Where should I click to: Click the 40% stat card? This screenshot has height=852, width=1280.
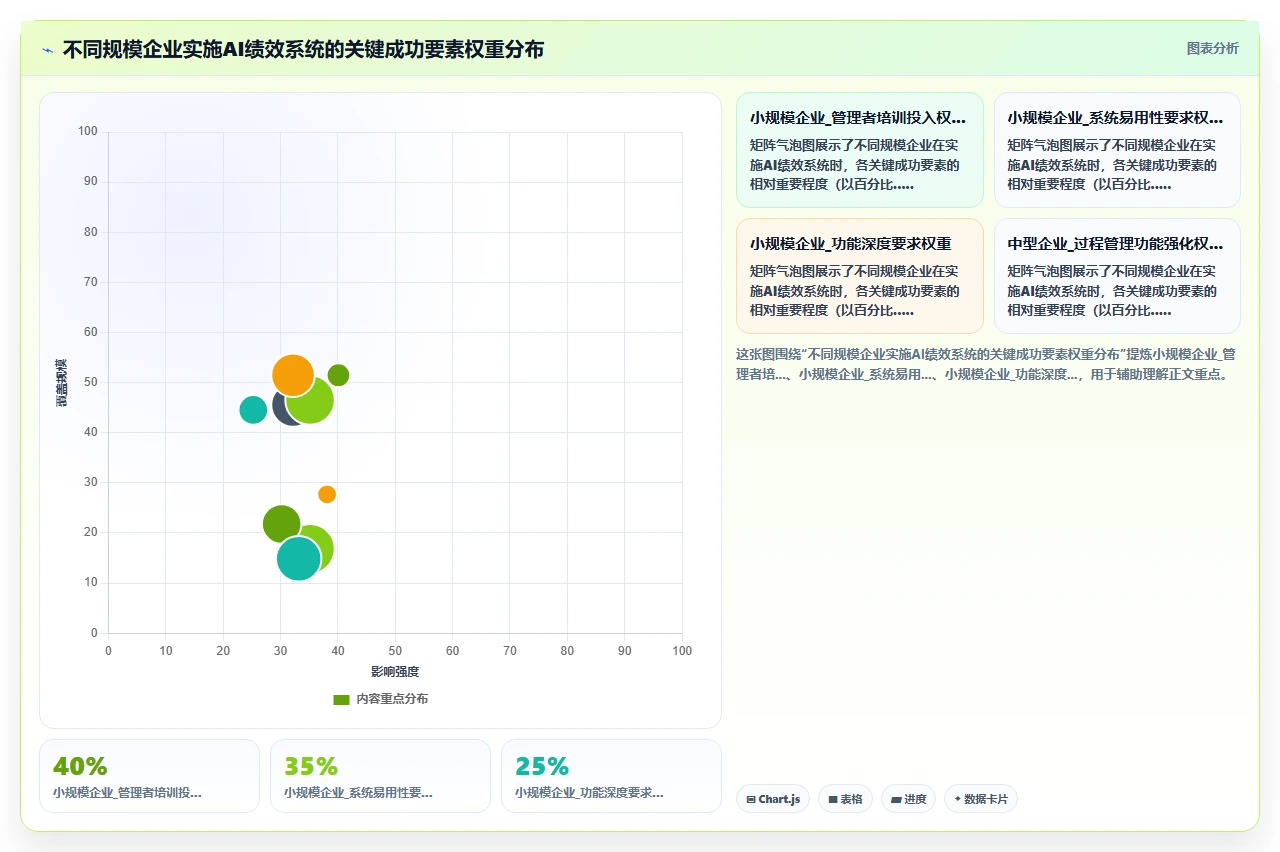(x=149, y=776)
